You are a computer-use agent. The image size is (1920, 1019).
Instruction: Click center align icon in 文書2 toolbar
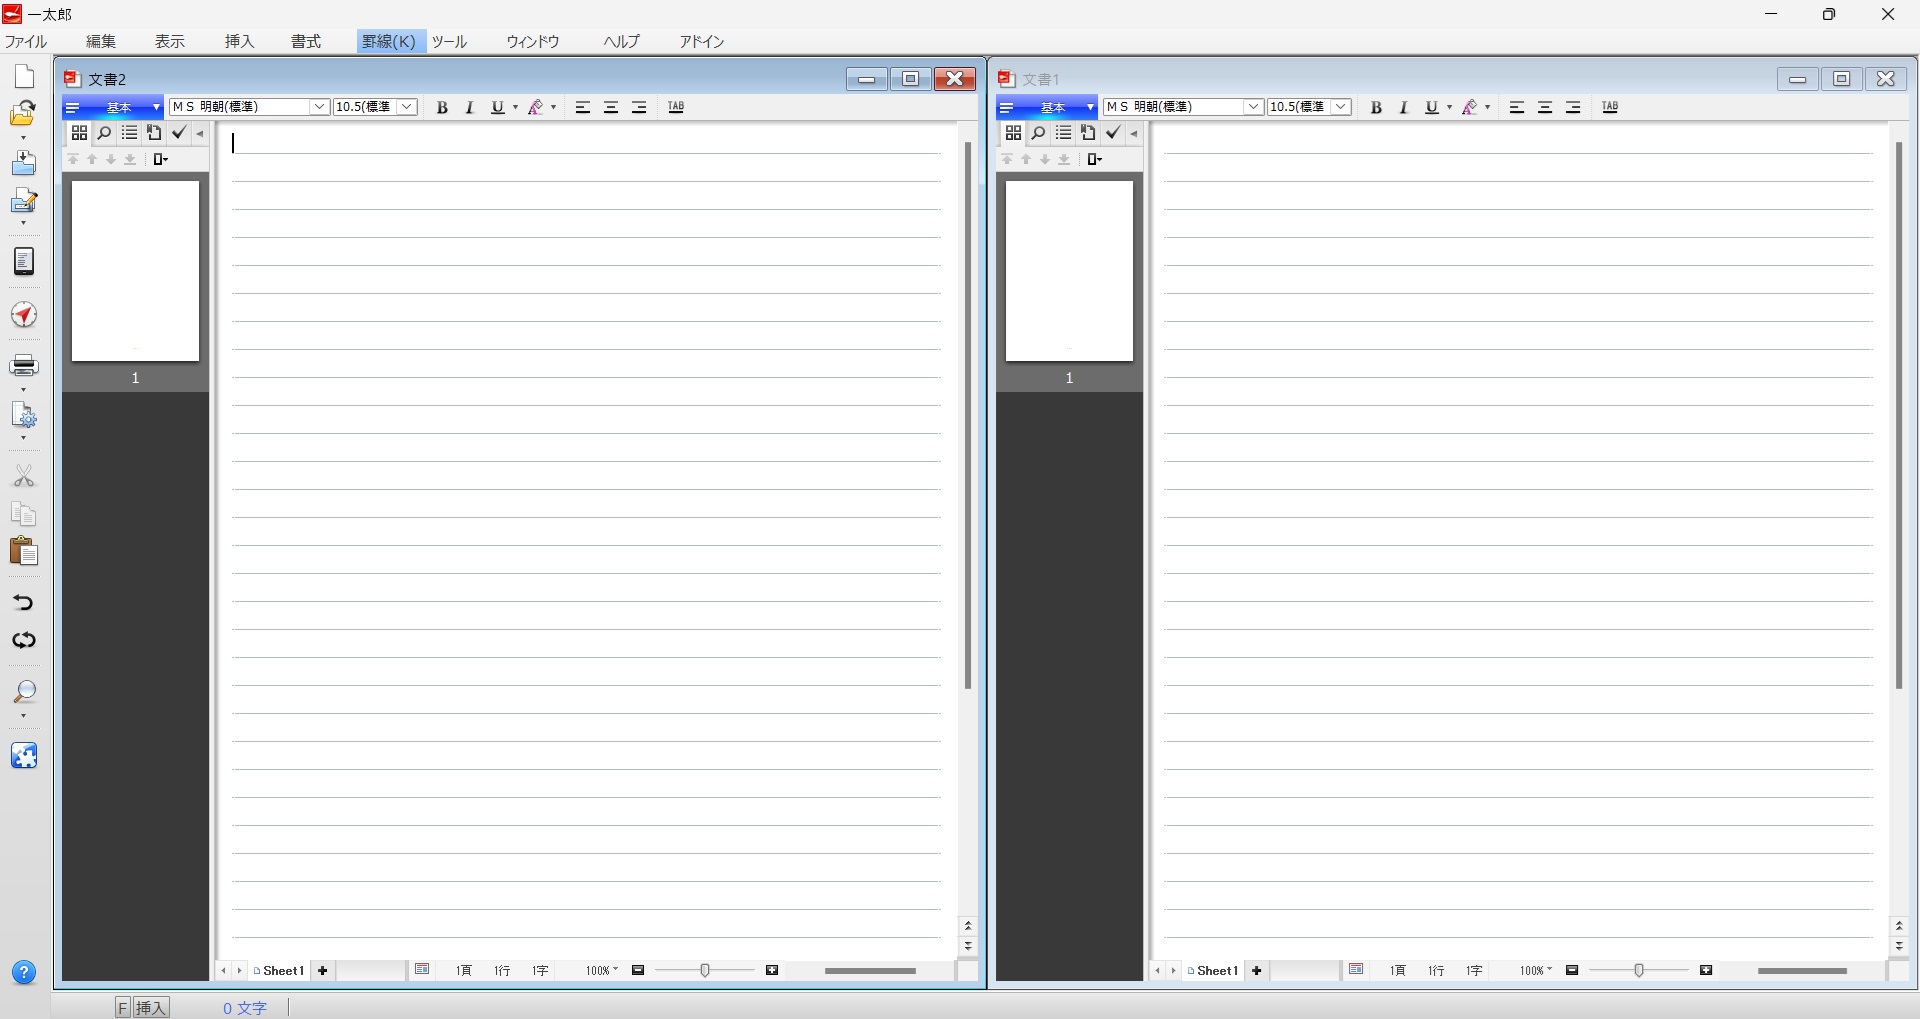click(x=611, y=107)
